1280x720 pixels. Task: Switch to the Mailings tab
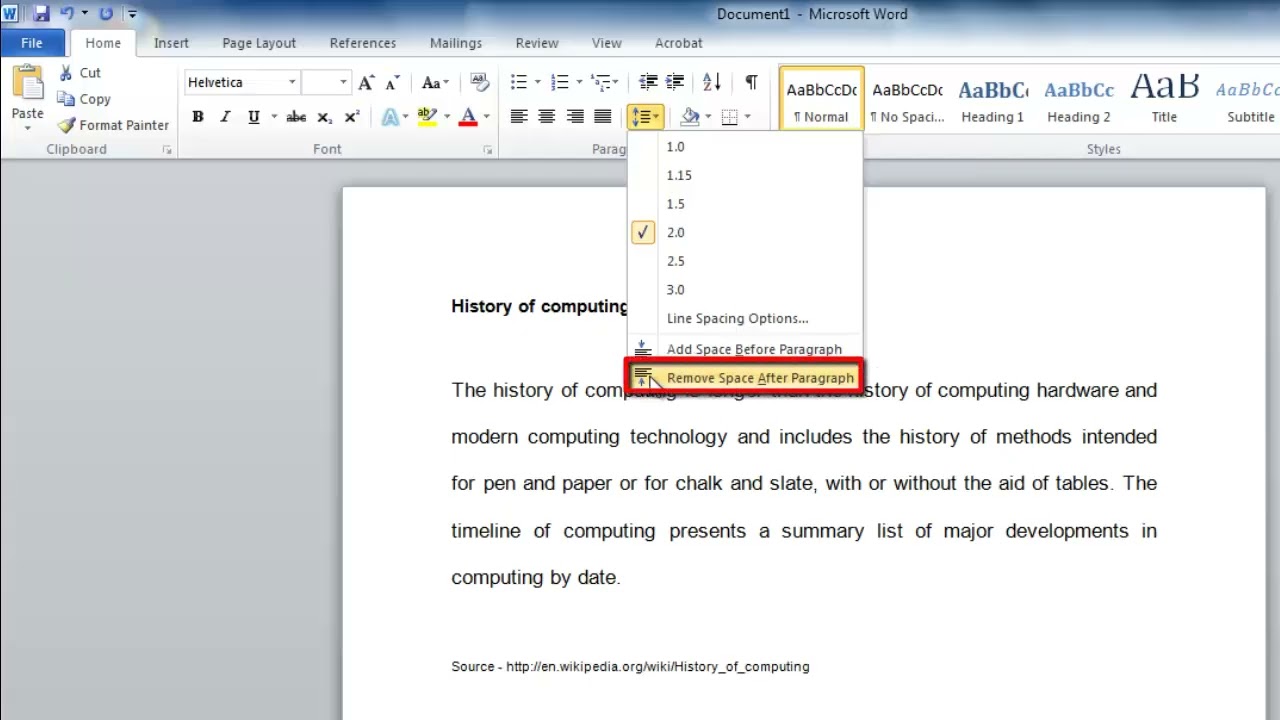pyautogui.click(x=456, y=43)
